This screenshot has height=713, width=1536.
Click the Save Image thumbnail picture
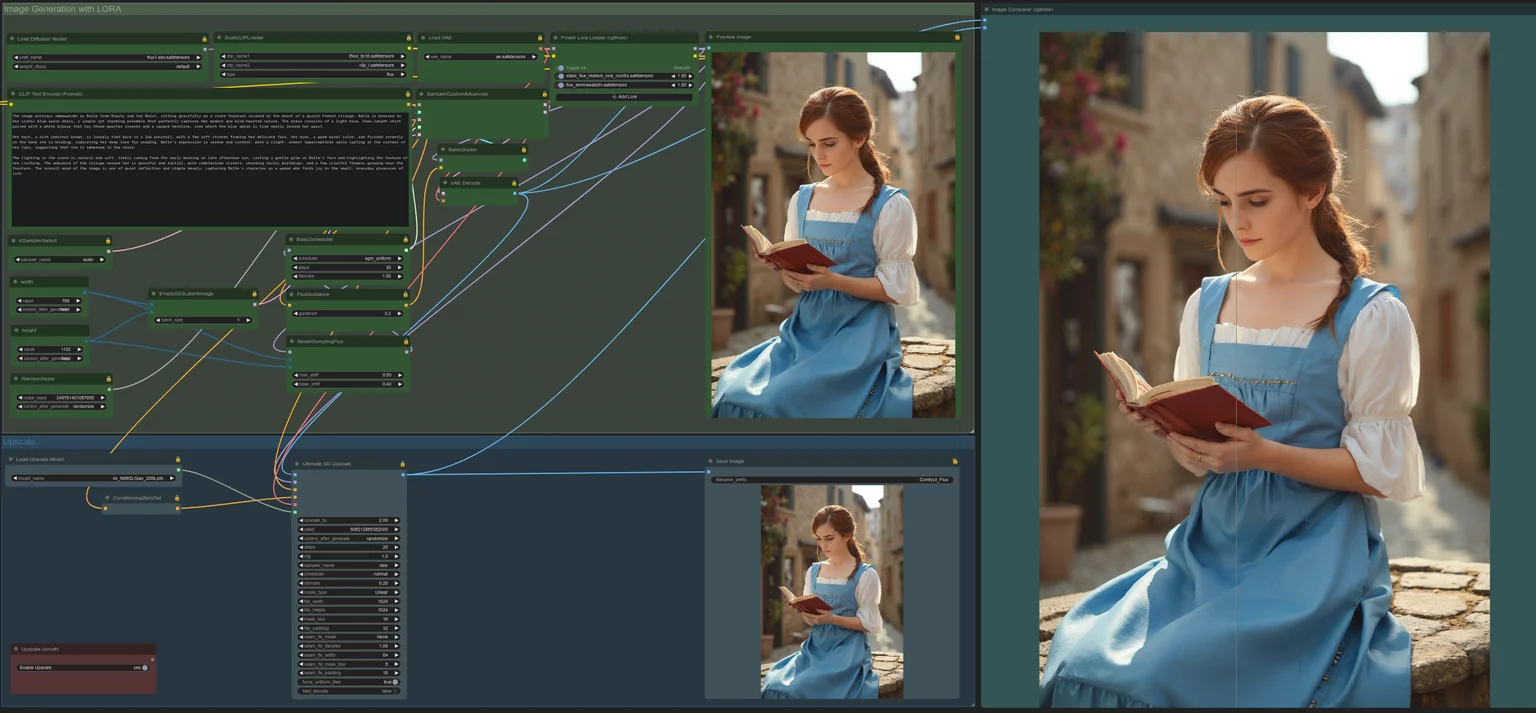[831, 591]
